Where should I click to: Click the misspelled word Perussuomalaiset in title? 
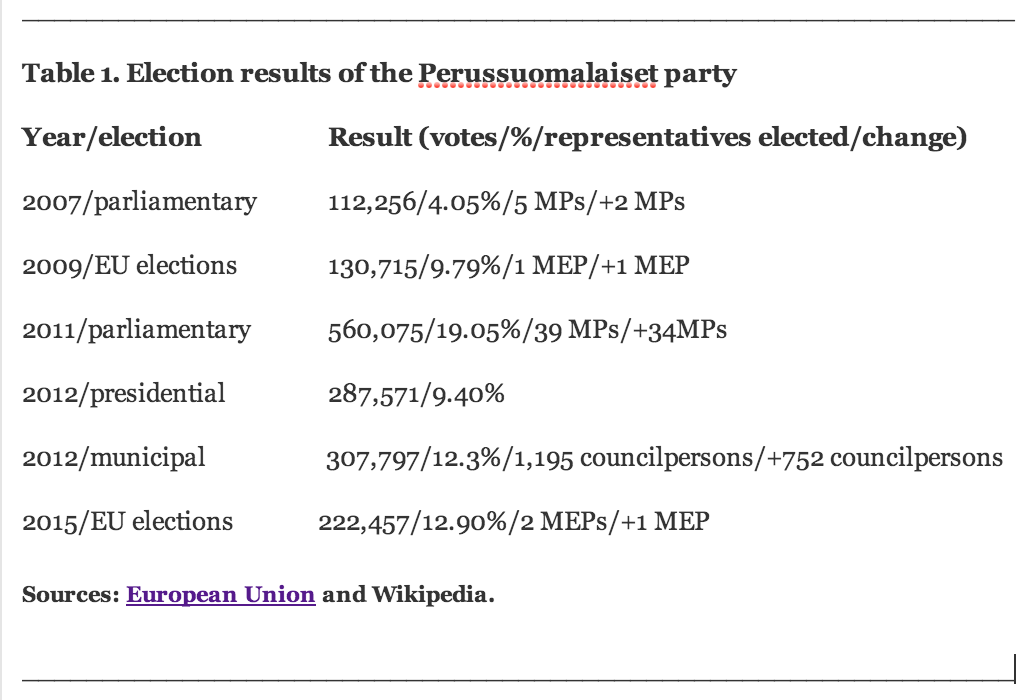538,73
